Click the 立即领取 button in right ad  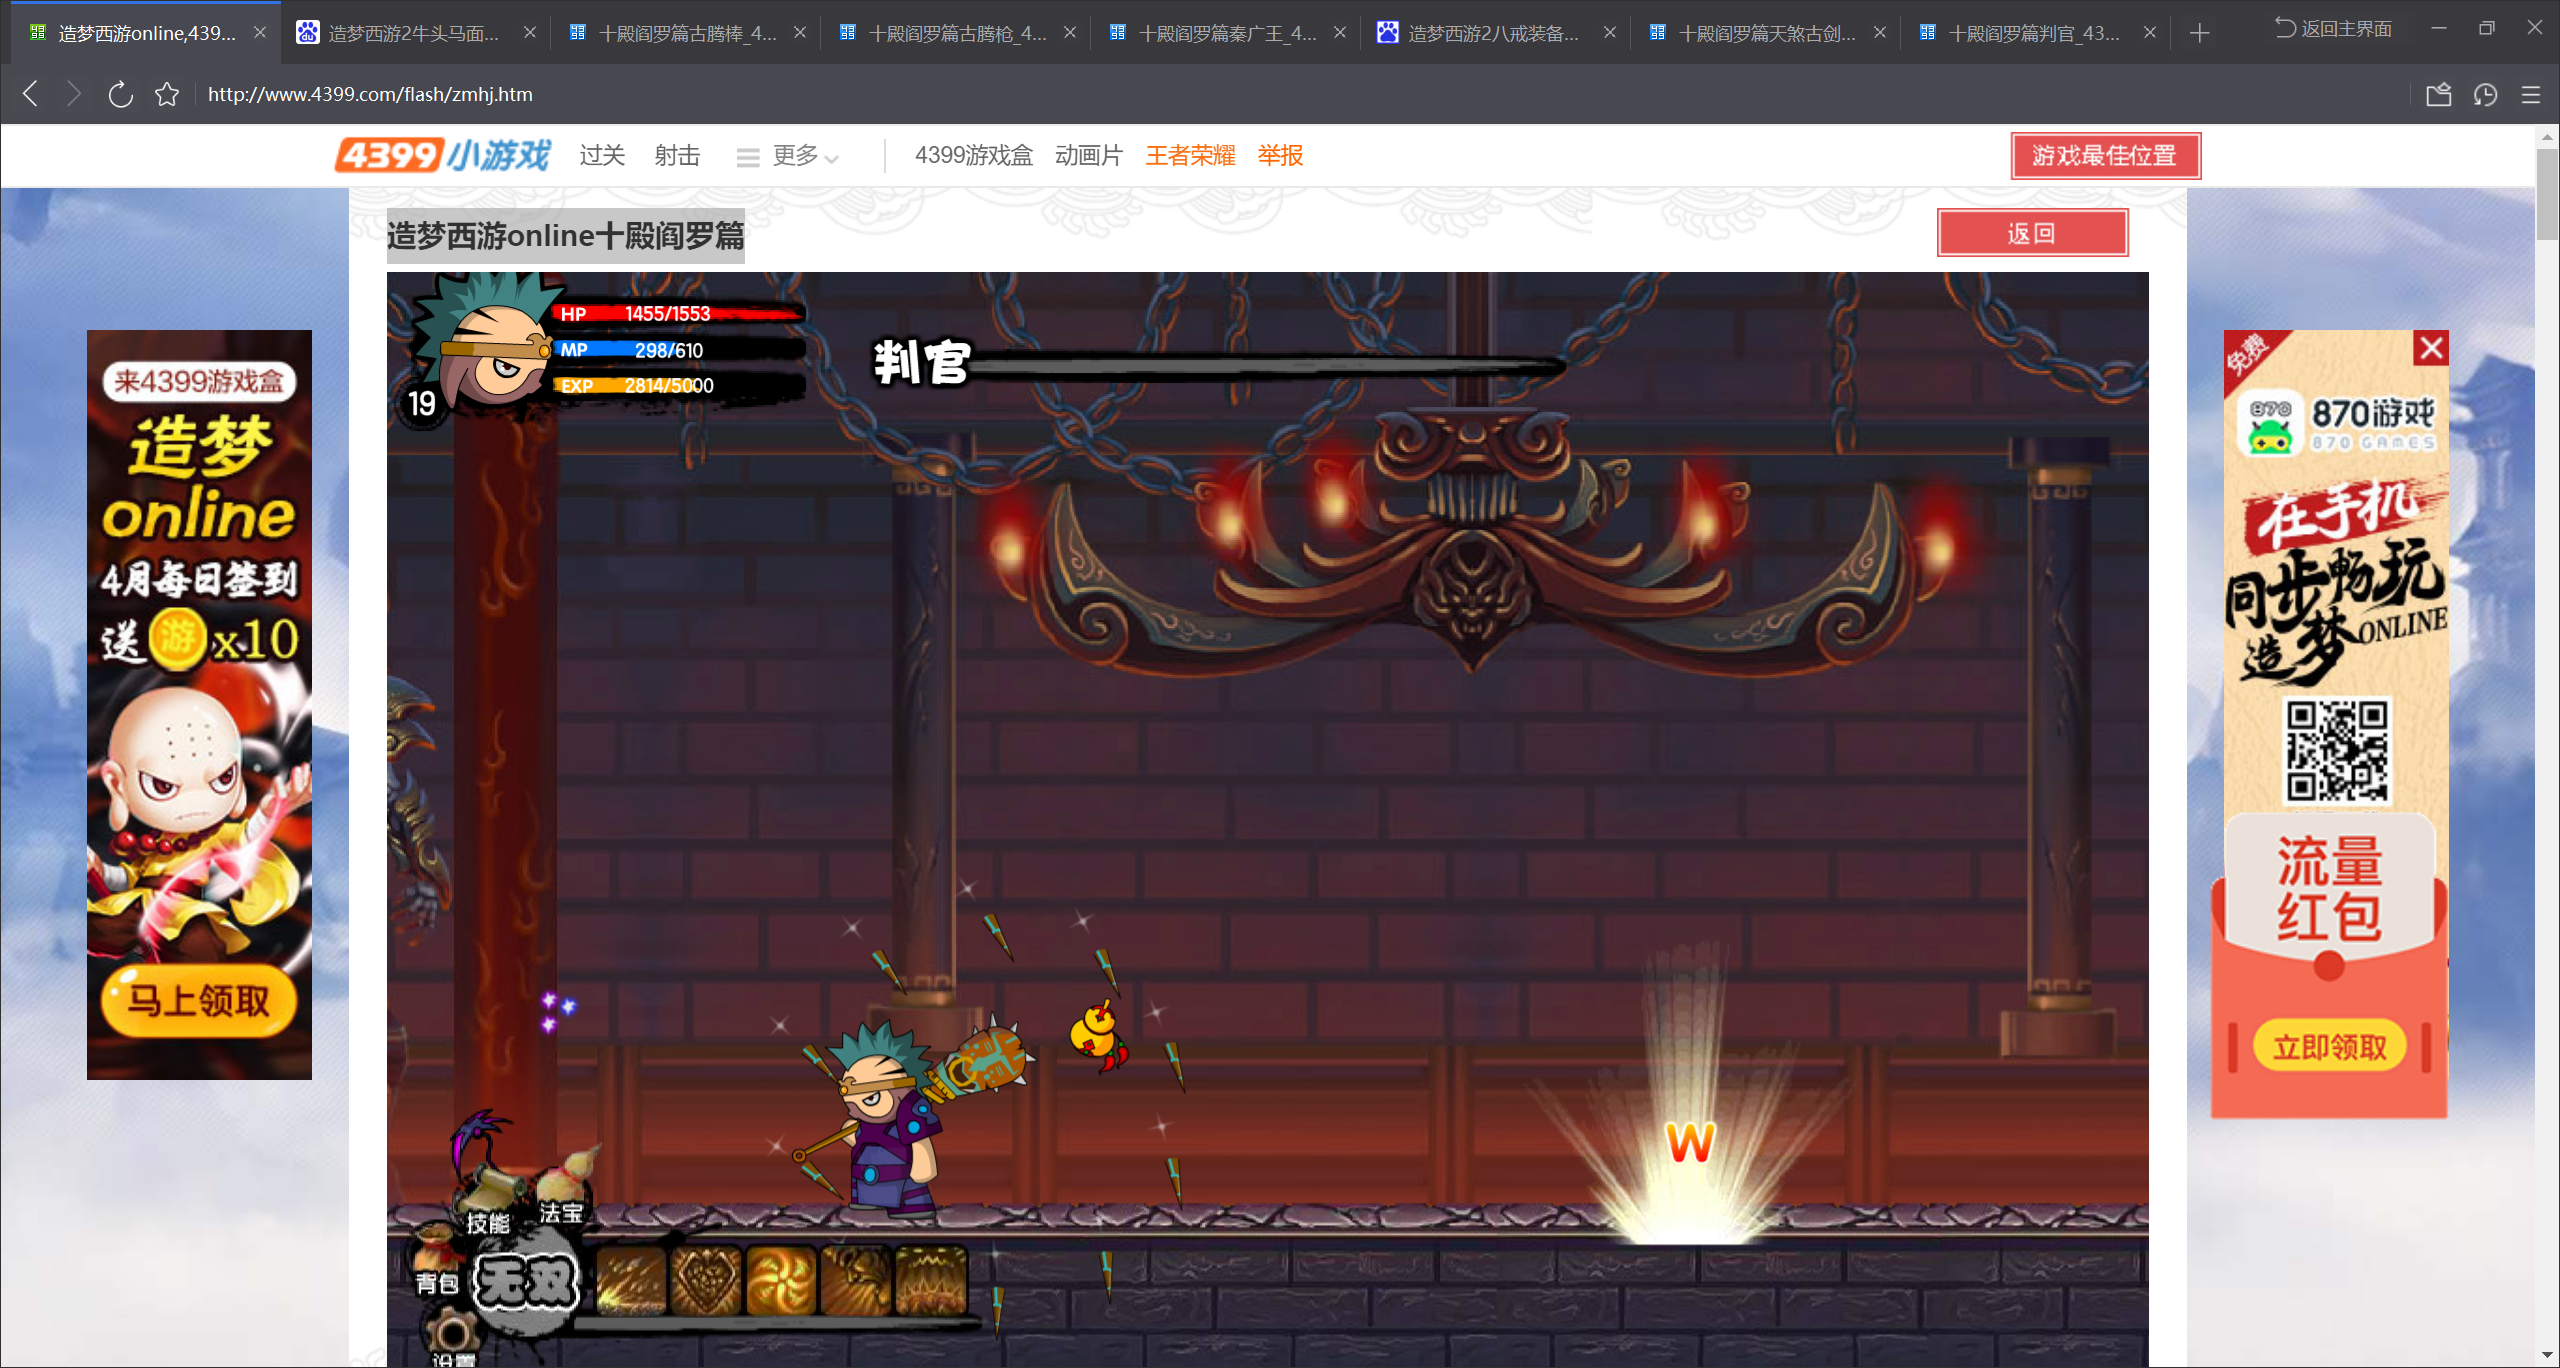pyautogui.click(x=2330, y=1047)
